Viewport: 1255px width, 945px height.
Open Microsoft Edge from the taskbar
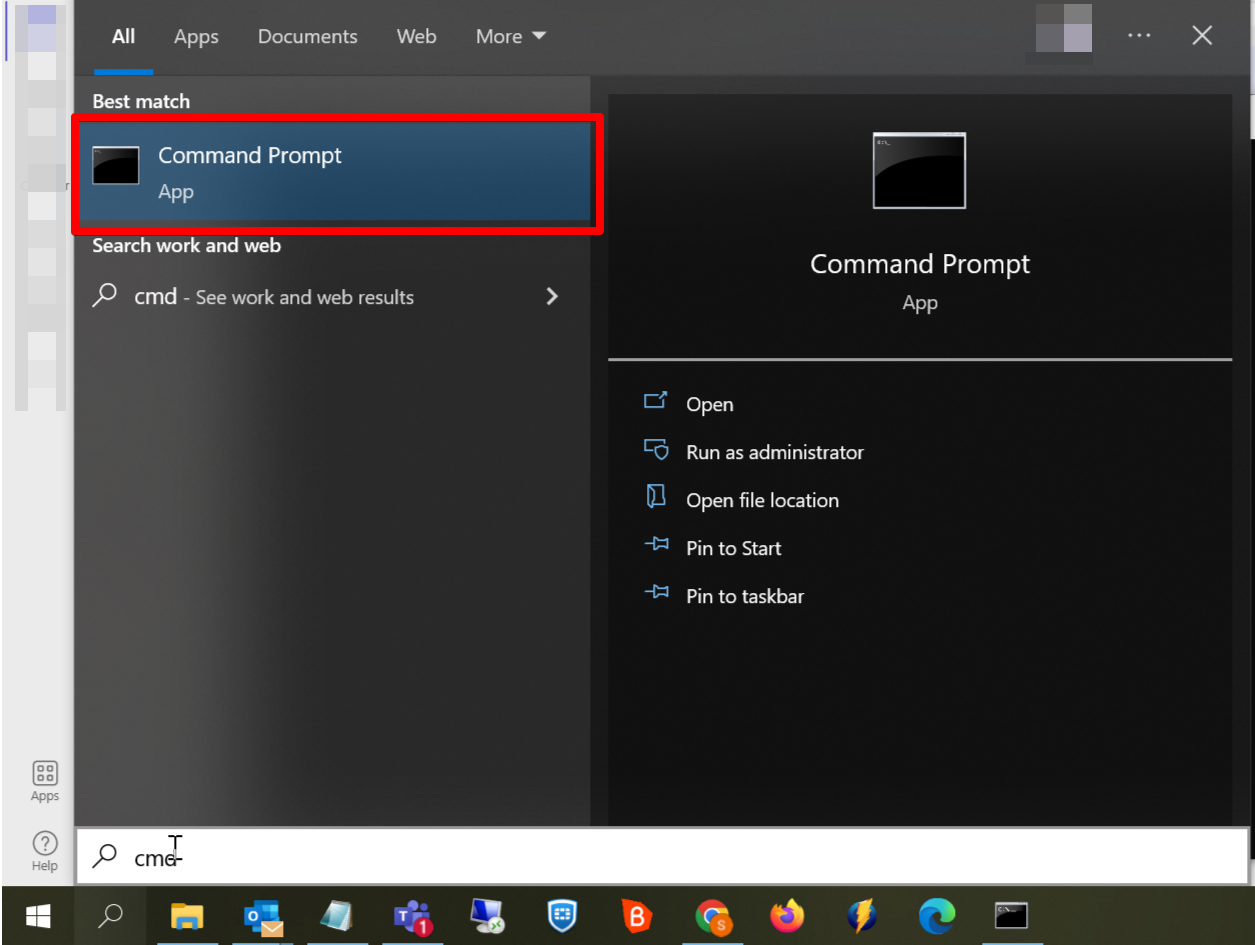coord(937,915)
